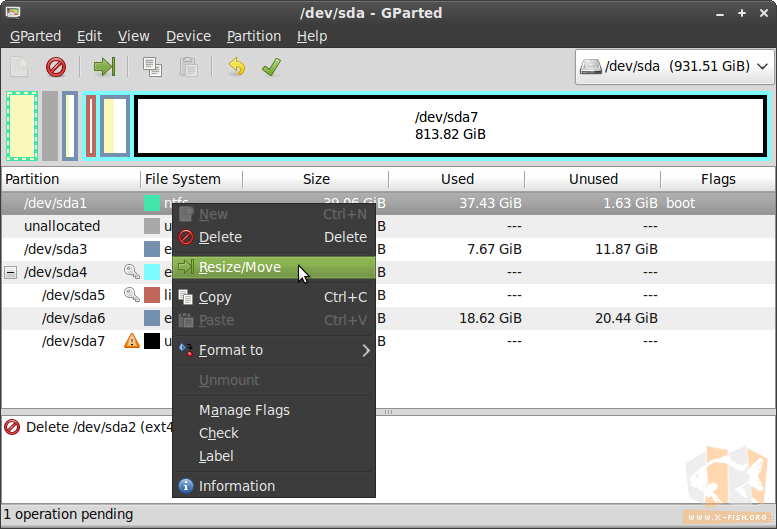The height and width of the screenshot is (529, 777).
Task: Click the Paste partition toolbar icon
Action: pyautogui.click(x=189, y=67)
